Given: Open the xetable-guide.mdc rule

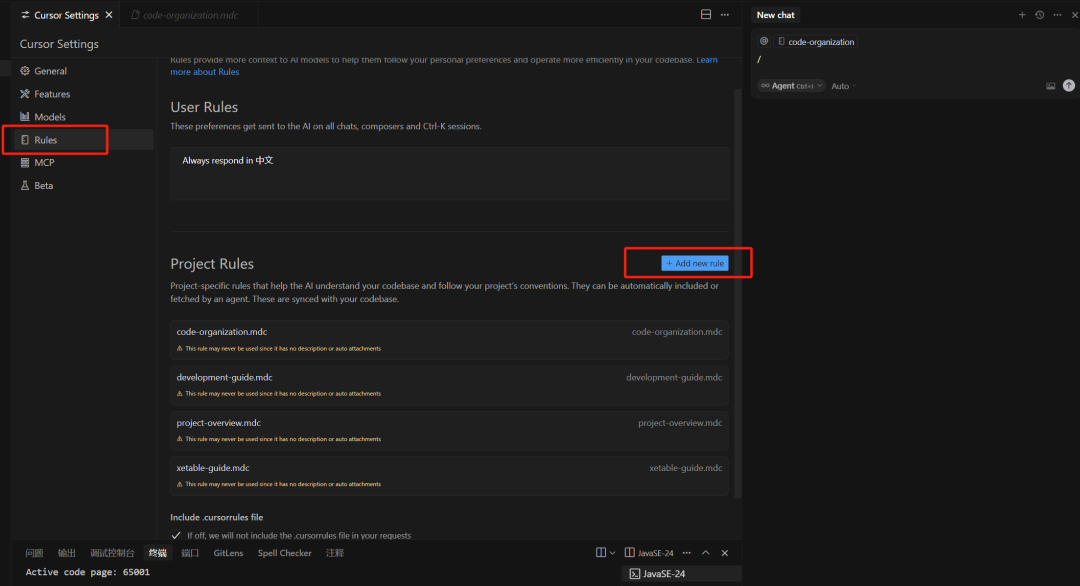Looking at the screenshot, I should click(x=449, y=476).
